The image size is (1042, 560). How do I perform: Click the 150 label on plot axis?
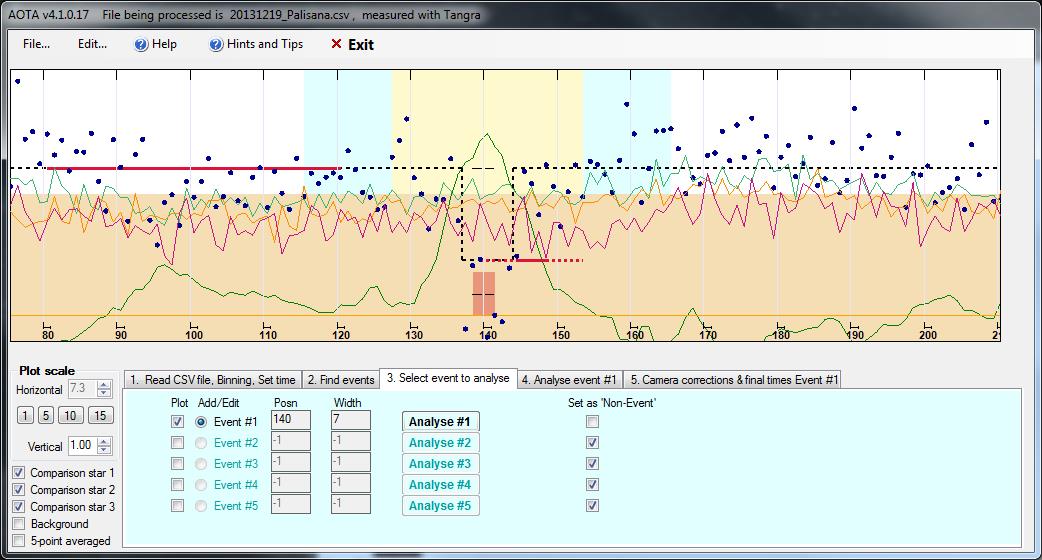(560, 335)
